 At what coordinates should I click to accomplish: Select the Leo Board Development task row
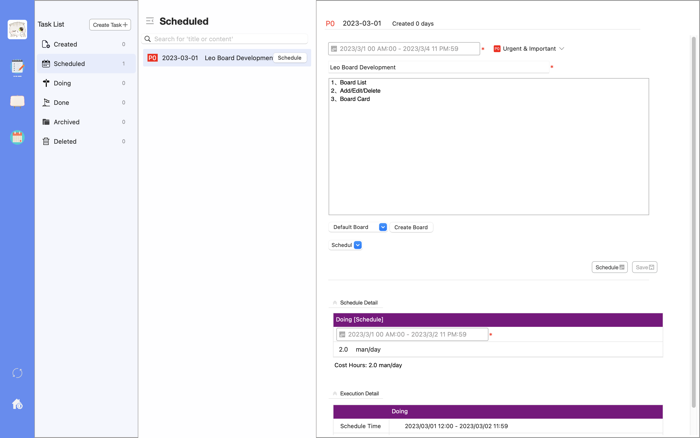(227, 58)
